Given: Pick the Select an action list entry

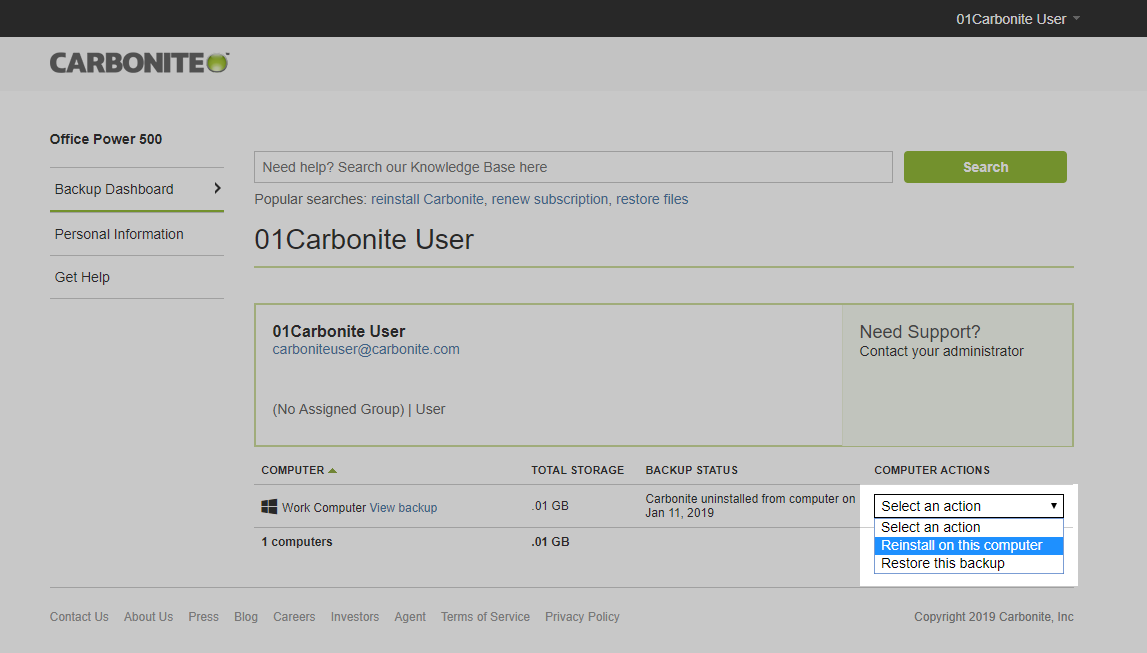Looking at the screenshot, I should click(x=931, y=527).
